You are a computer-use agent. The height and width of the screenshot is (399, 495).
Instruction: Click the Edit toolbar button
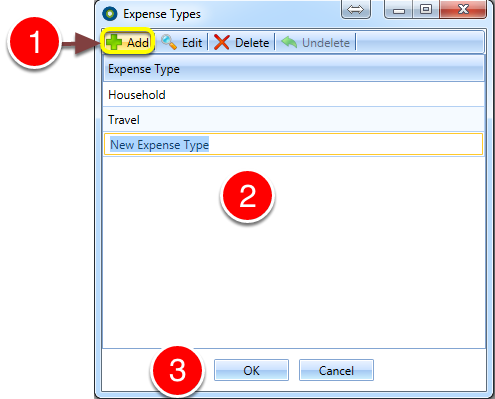[x=182, y=42]
